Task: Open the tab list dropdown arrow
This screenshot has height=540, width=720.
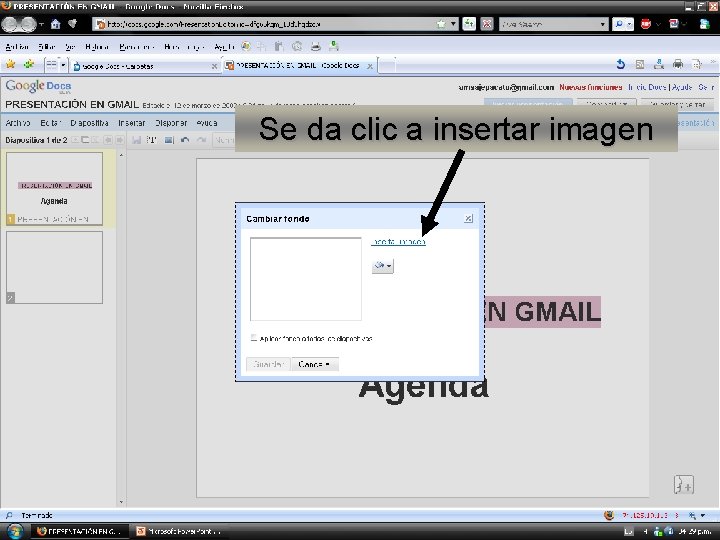Action: coord(63,65)
